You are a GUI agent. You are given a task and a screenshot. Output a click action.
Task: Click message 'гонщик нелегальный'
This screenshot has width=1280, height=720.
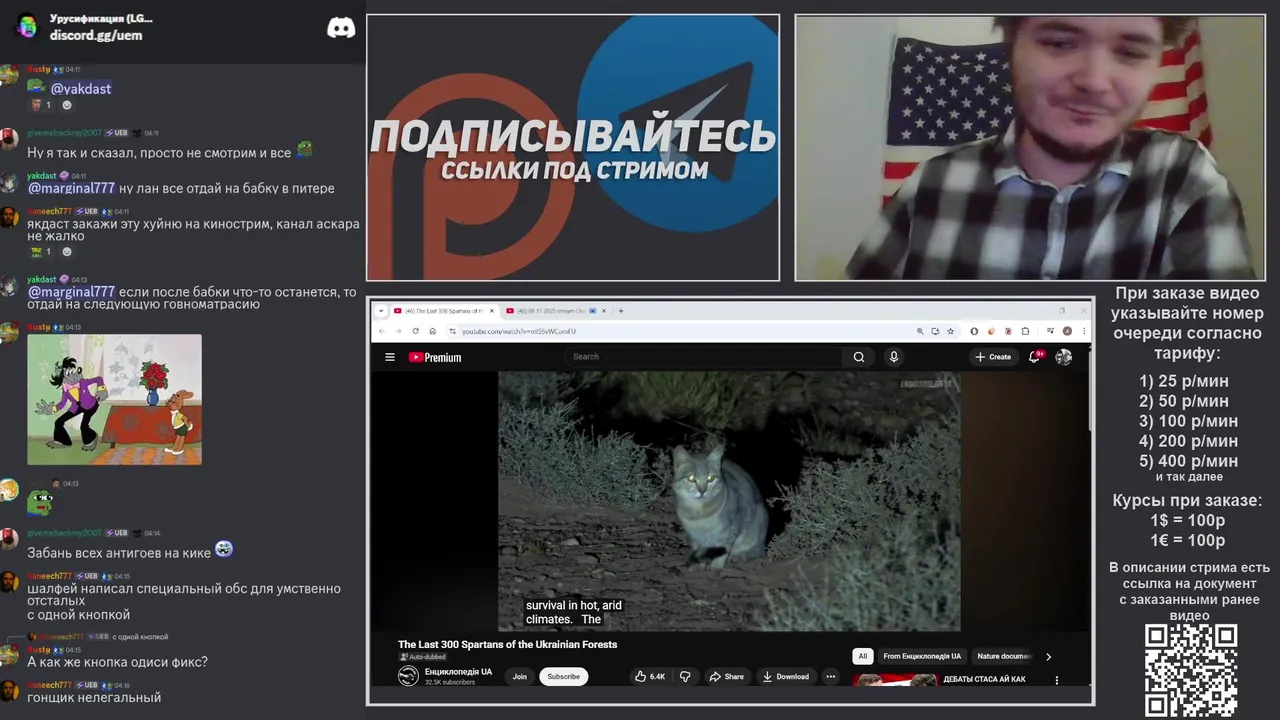(94, 698)
